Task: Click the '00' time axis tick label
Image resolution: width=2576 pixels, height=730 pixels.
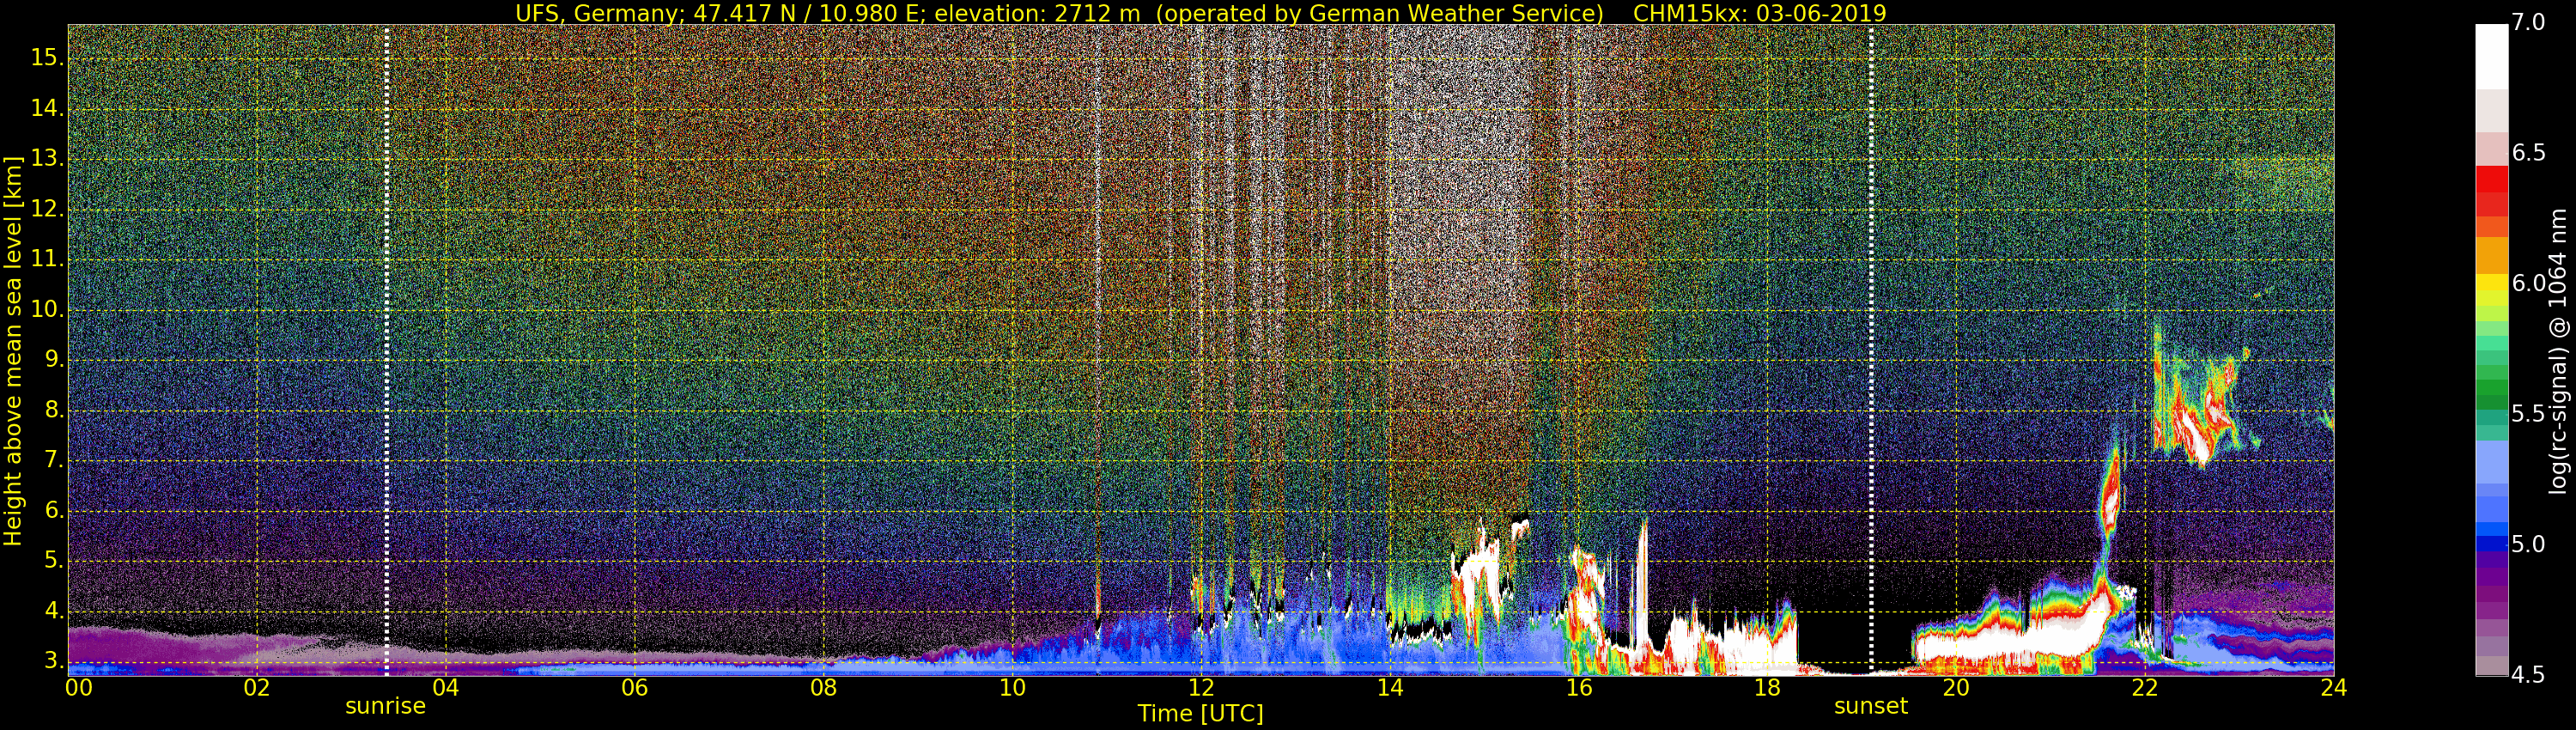Action: point(79,688)
